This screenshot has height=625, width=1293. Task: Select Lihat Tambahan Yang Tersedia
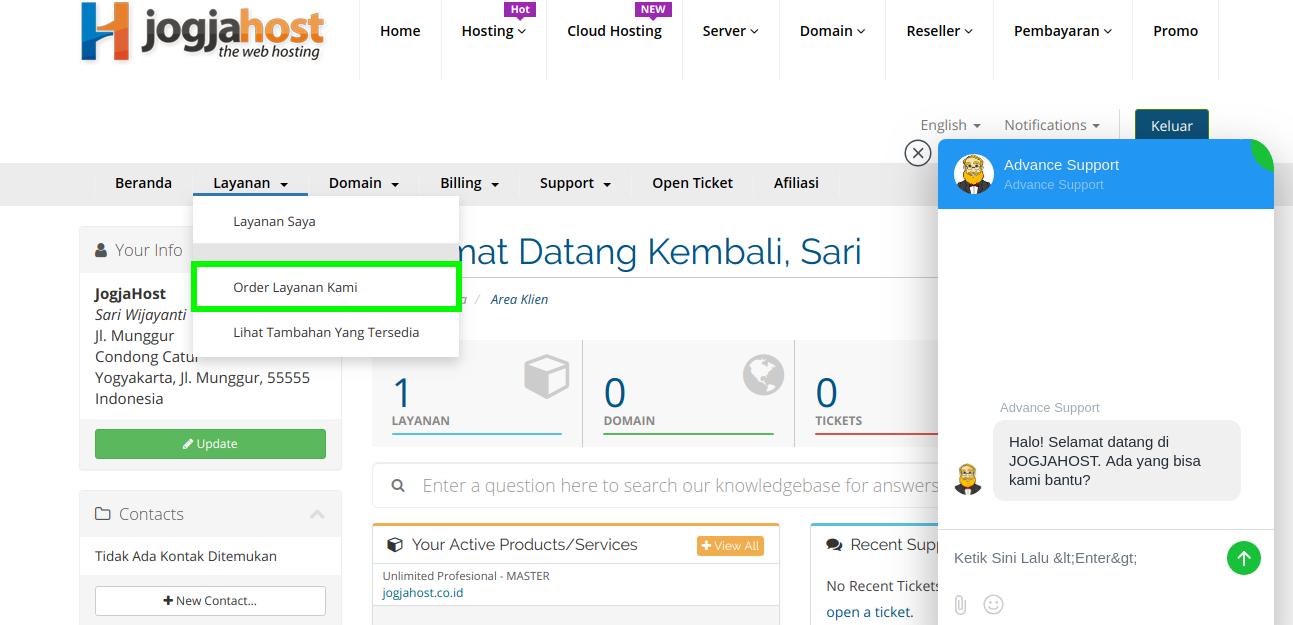pos(326,332)
